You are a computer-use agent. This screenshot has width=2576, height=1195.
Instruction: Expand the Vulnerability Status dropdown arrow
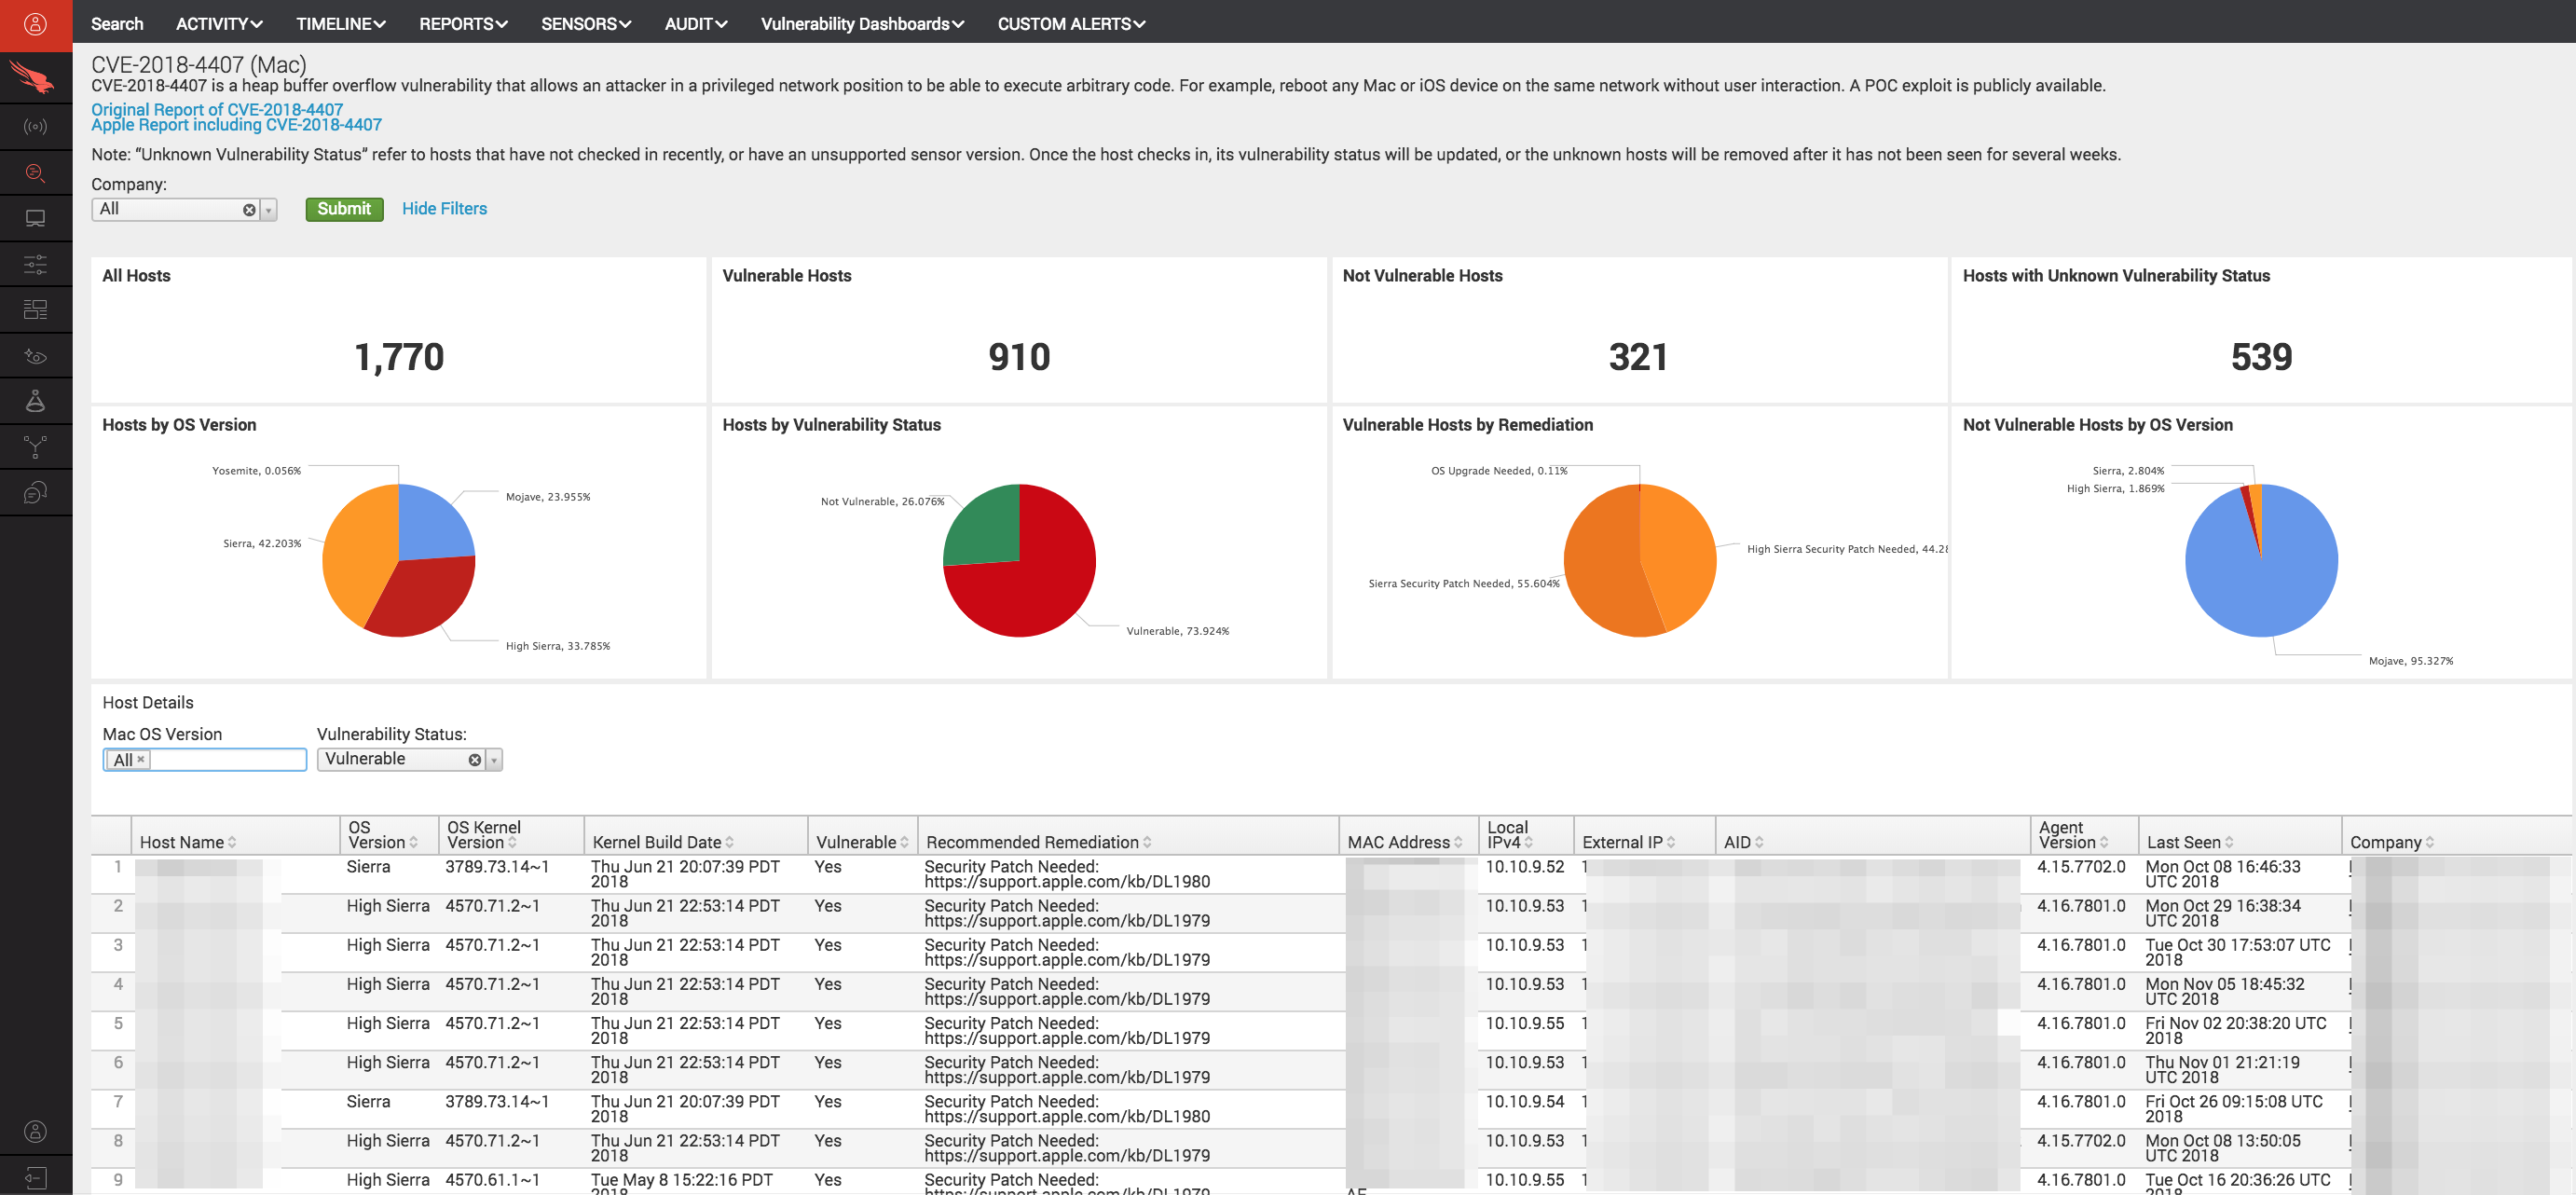tap(492, 759)
